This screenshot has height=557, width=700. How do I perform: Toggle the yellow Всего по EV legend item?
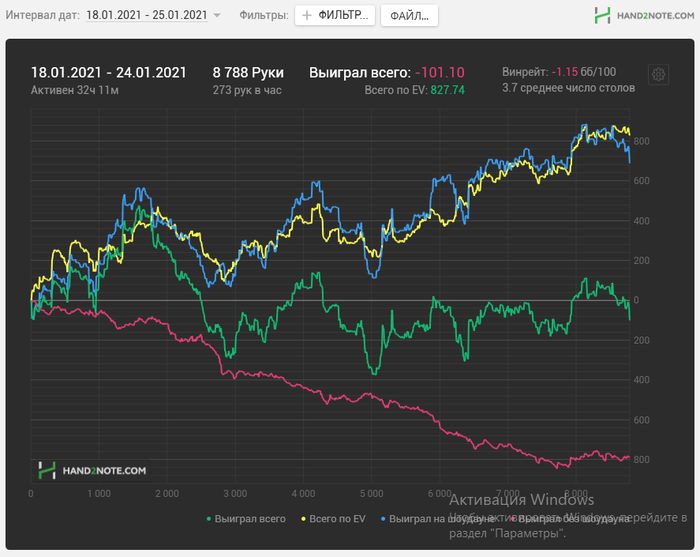tap(333, 519)
